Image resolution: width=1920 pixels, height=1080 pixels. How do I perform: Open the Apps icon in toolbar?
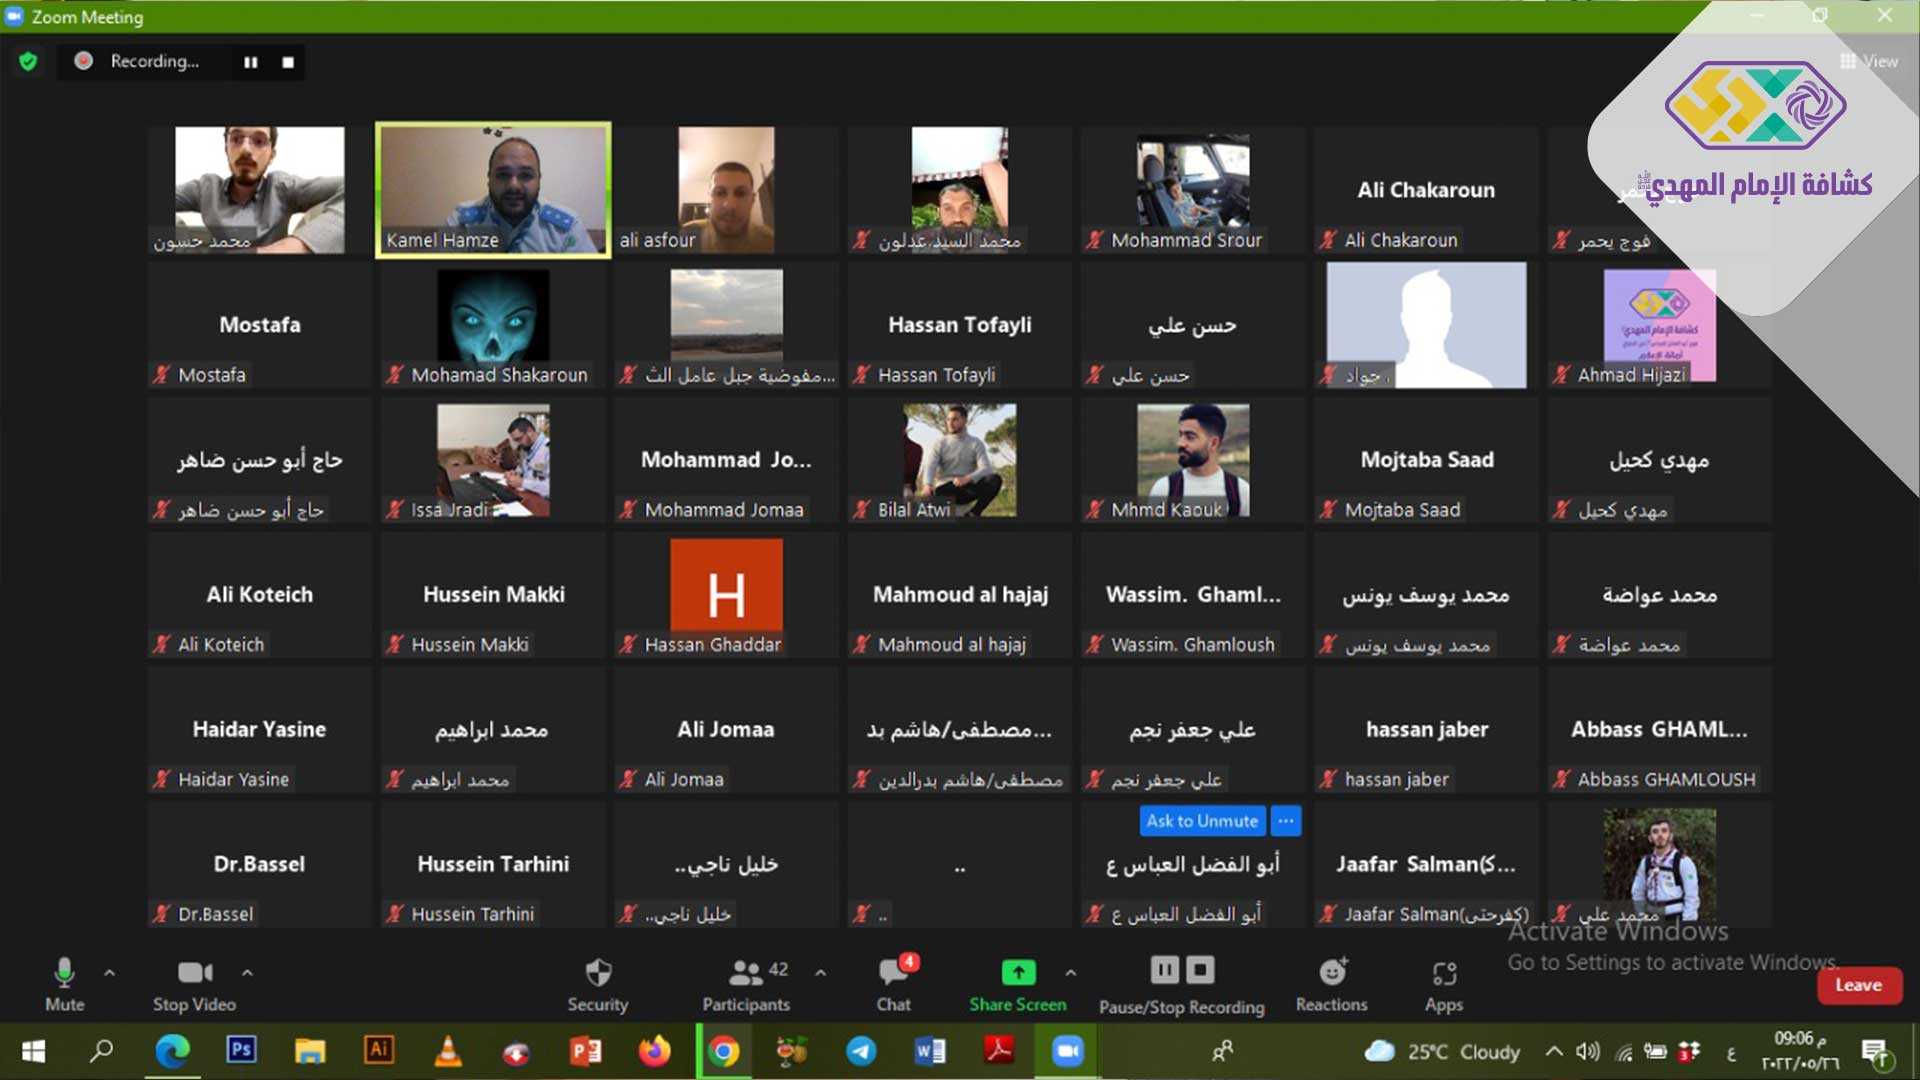point(1443,973)
